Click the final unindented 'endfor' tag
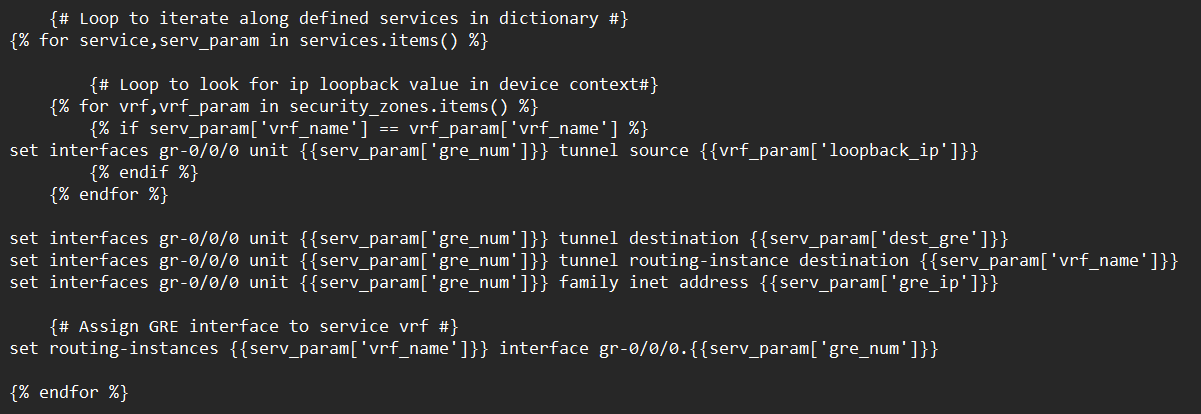 [69, 391]
